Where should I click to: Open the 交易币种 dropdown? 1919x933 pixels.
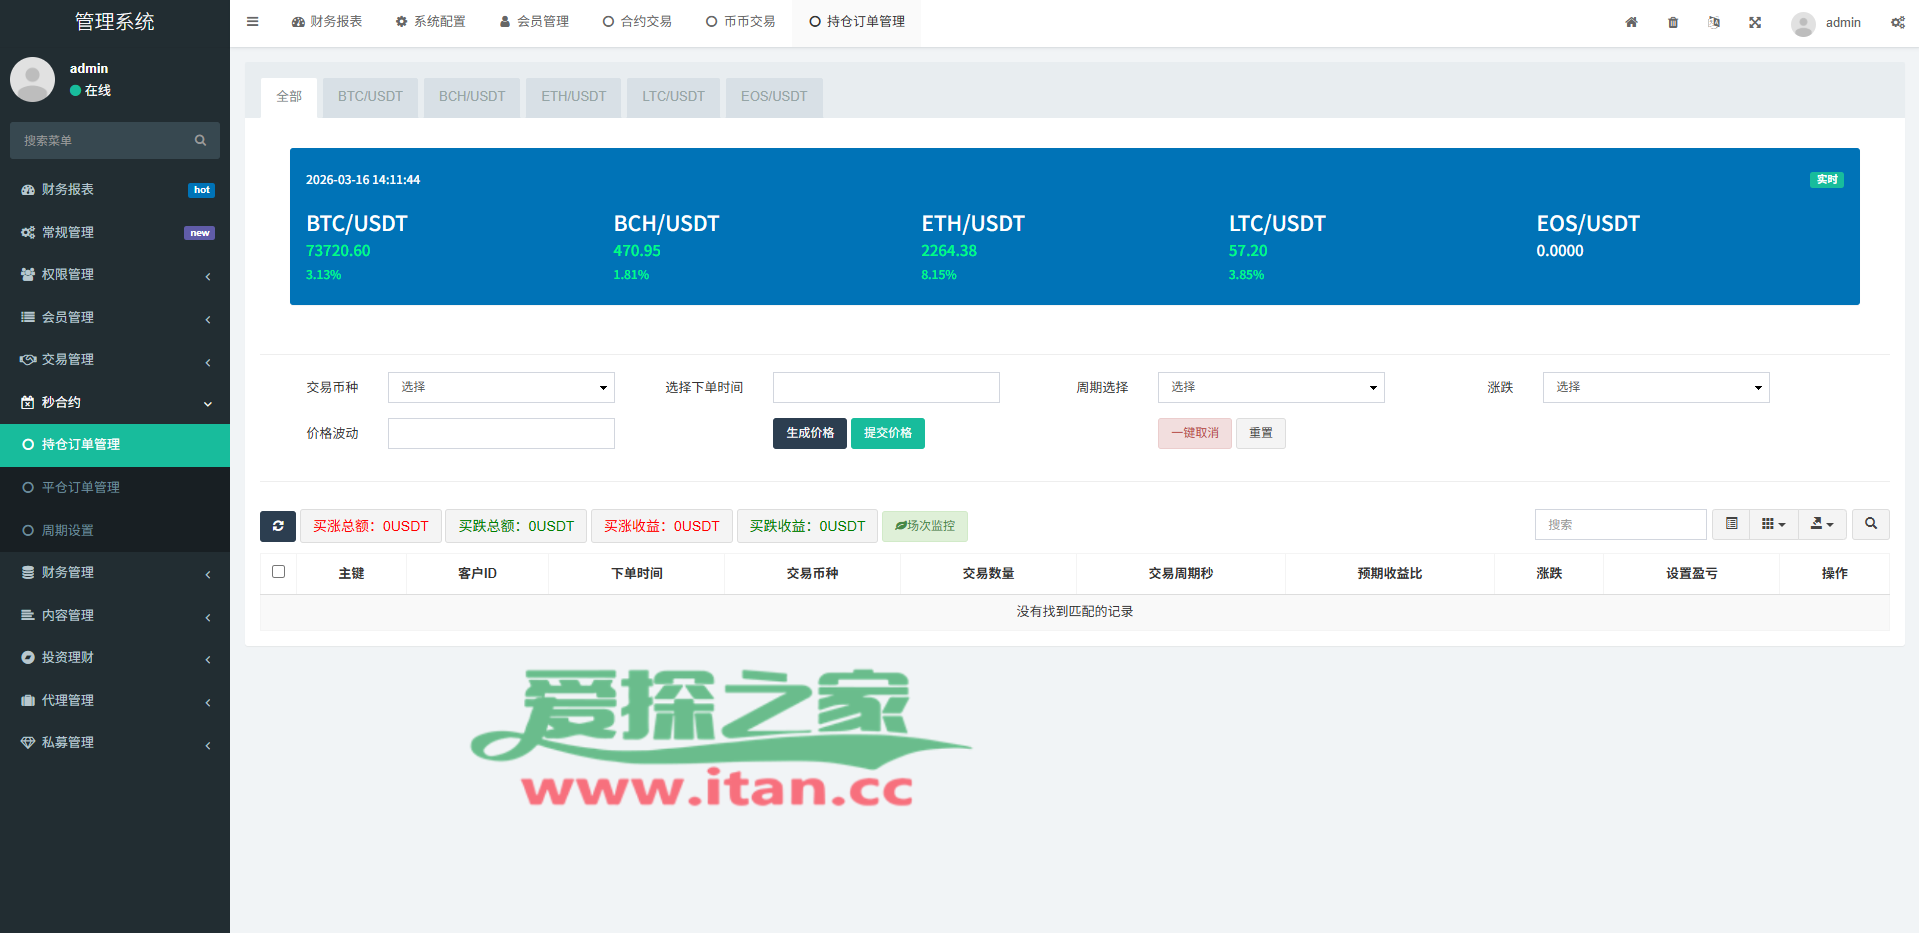501,387
